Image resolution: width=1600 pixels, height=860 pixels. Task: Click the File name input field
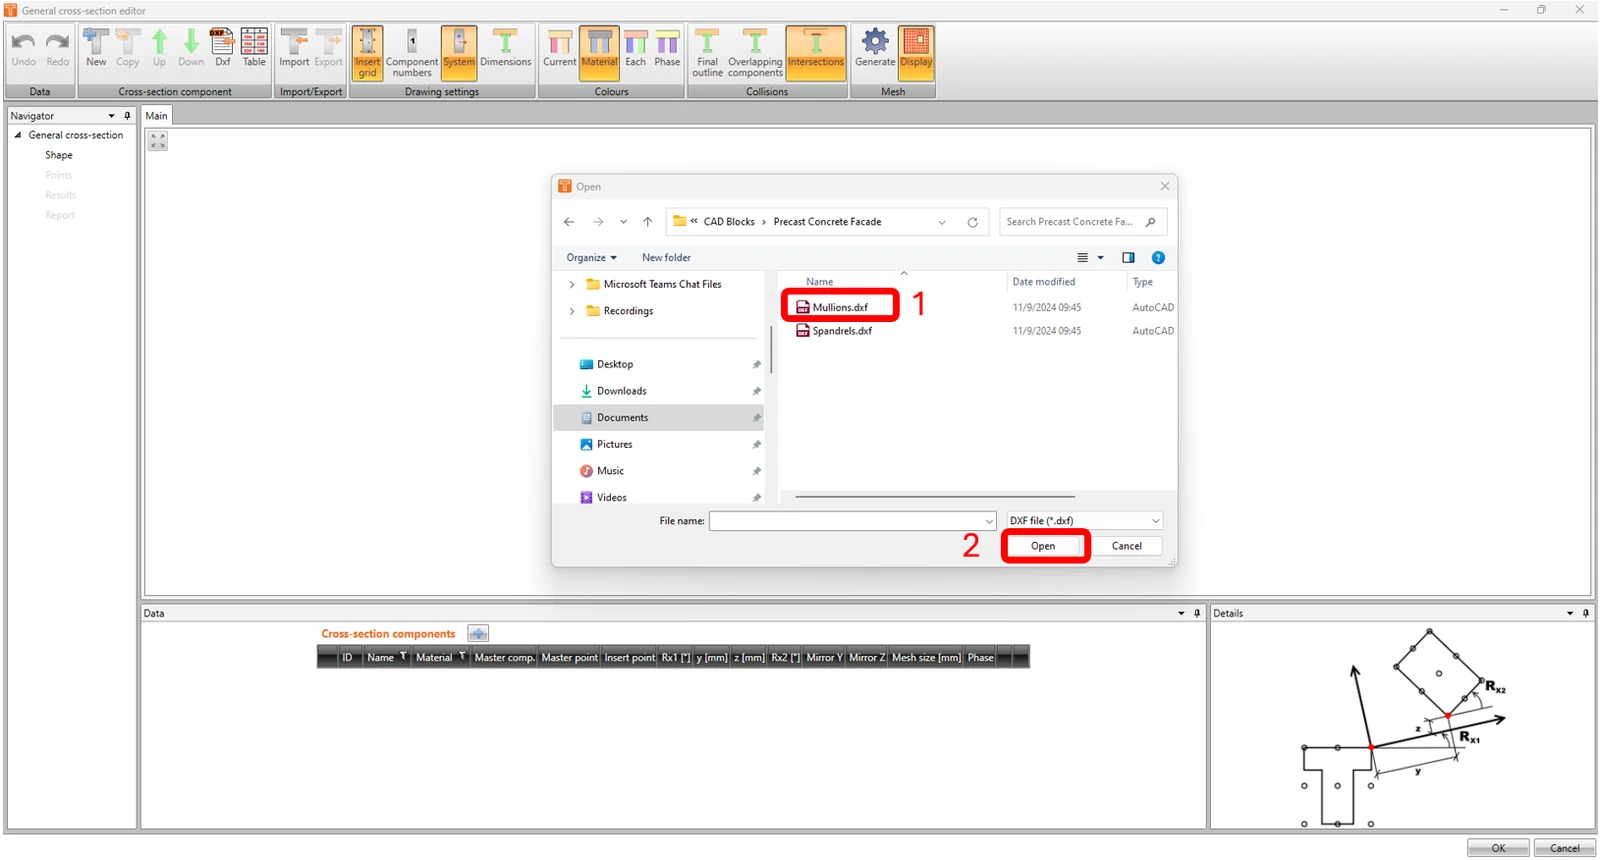point(852,521)
